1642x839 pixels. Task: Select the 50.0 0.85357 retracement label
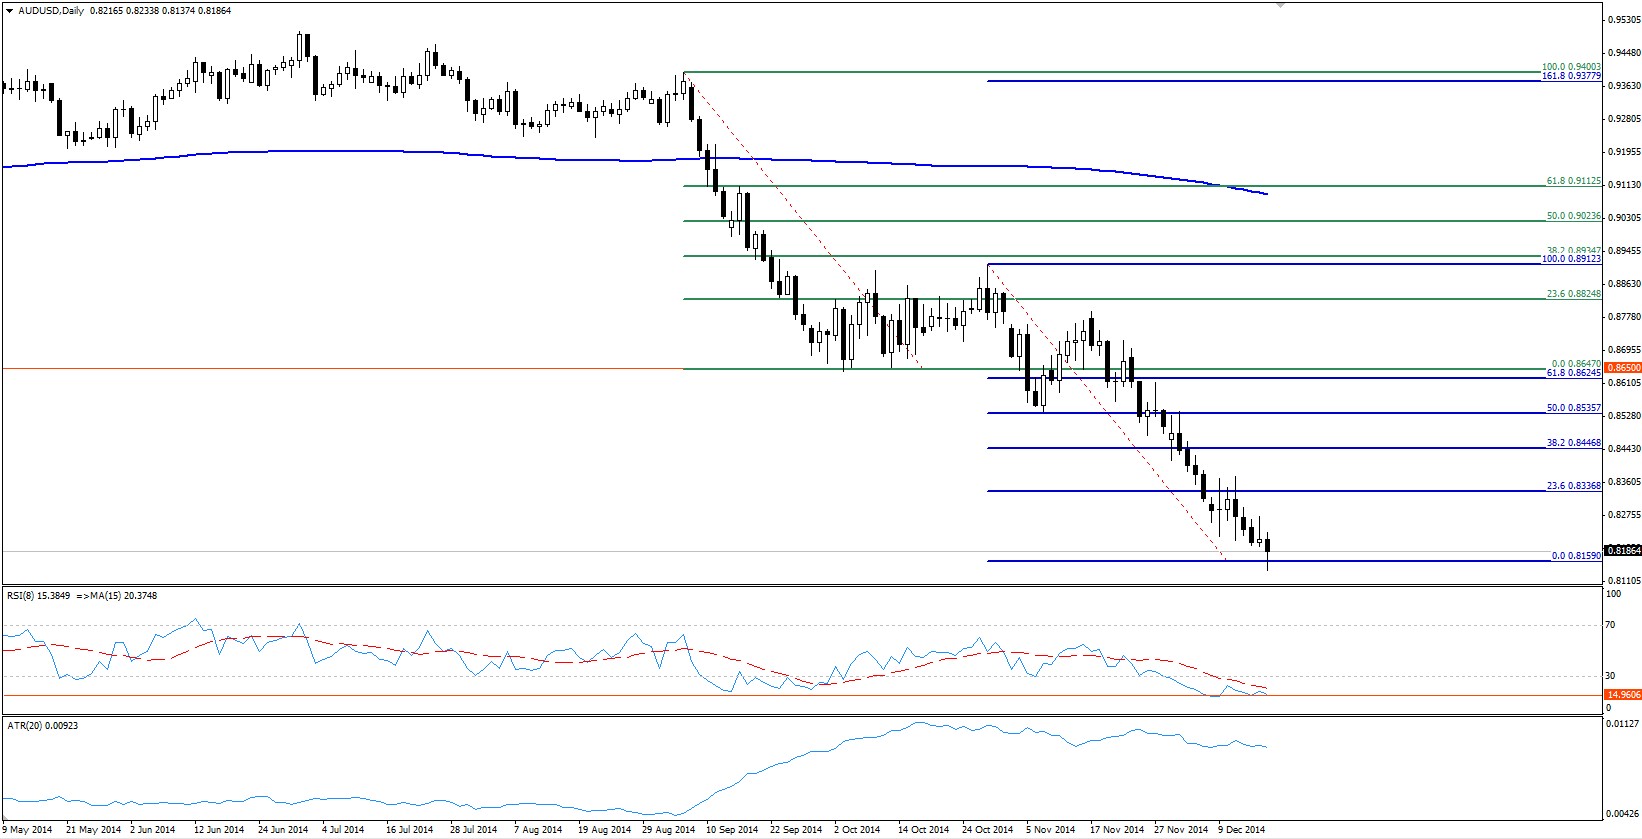tap(1573, 409)
